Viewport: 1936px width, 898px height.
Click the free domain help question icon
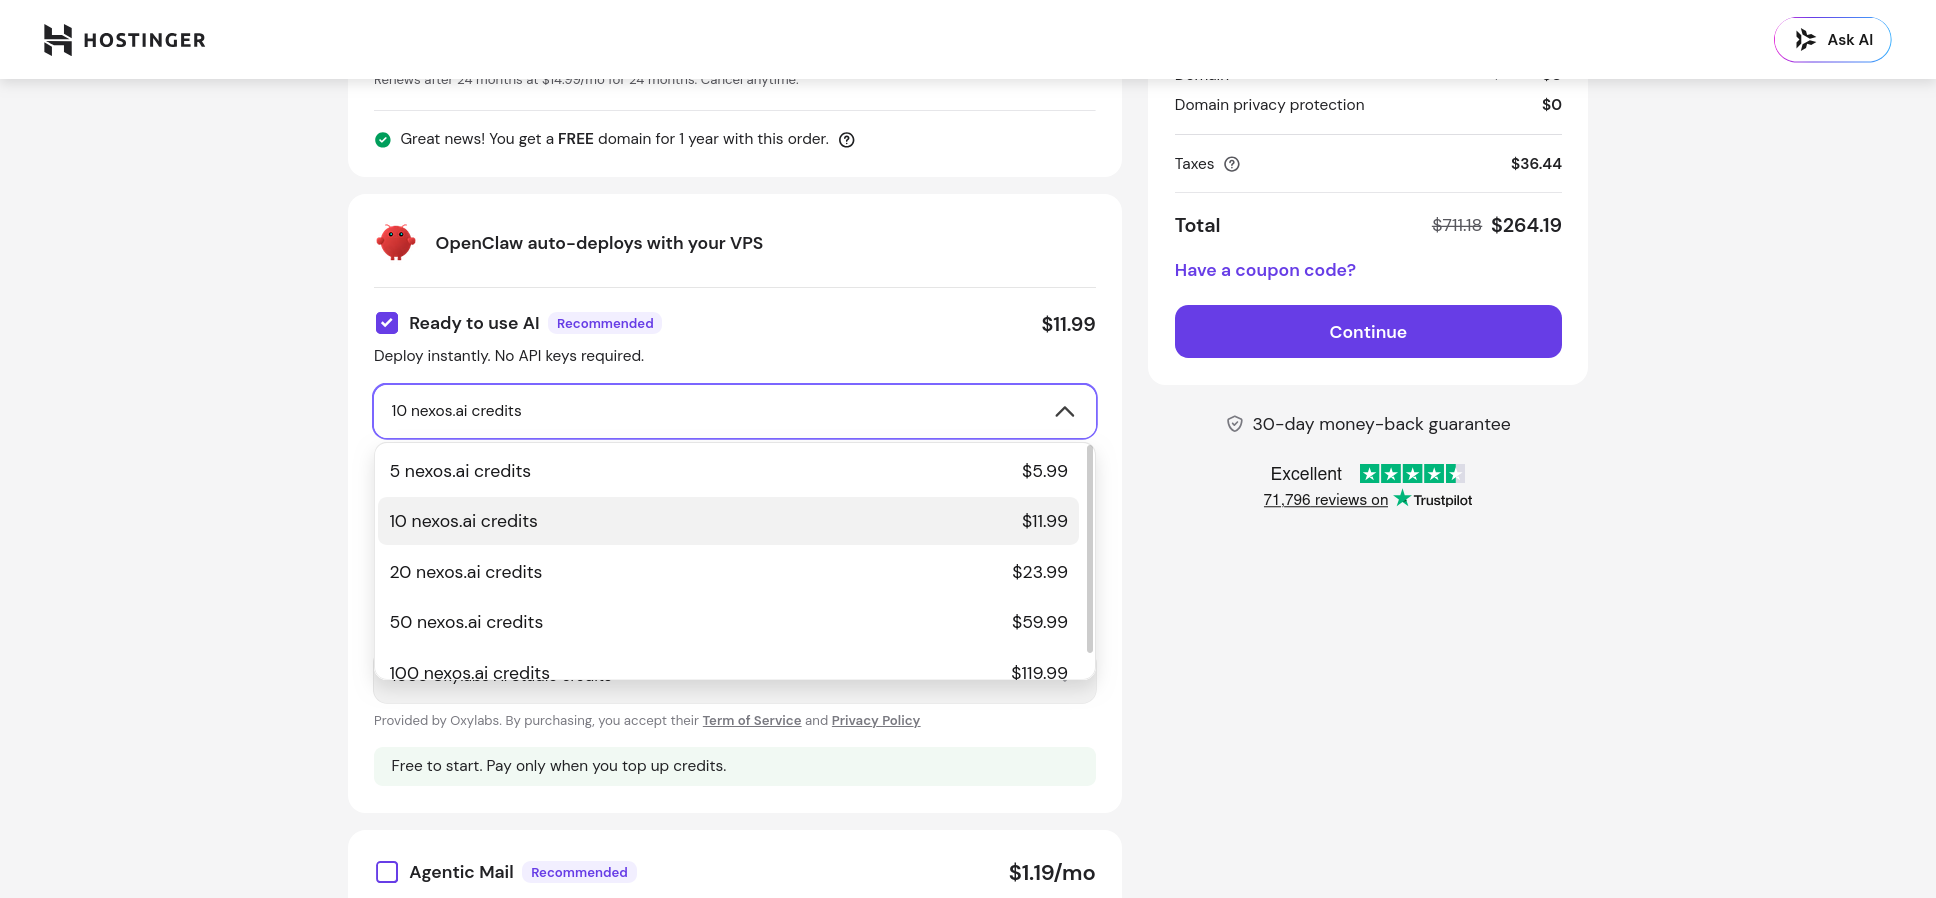coord(847,140)
